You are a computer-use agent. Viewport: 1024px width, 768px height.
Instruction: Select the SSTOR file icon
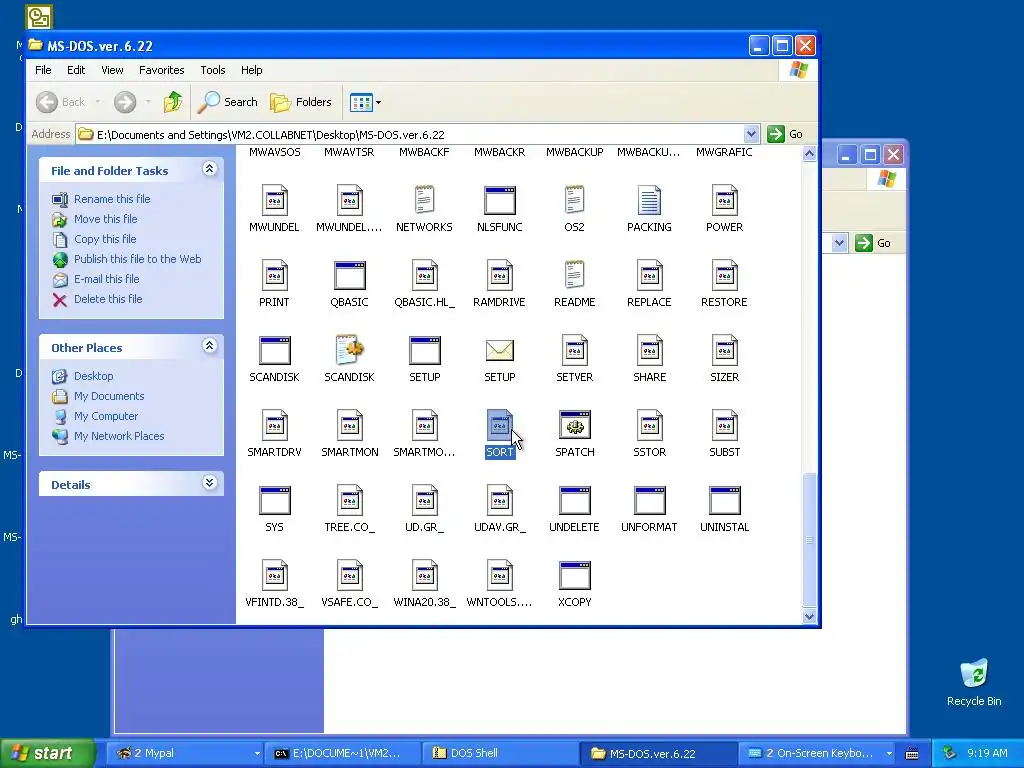point(650,426)
